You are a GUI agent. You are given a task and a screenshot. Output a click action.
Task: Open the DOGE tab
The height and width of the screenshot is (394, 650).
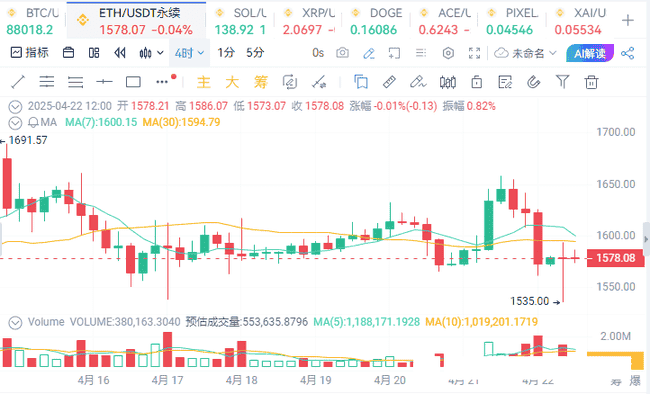tap(376, 21)
